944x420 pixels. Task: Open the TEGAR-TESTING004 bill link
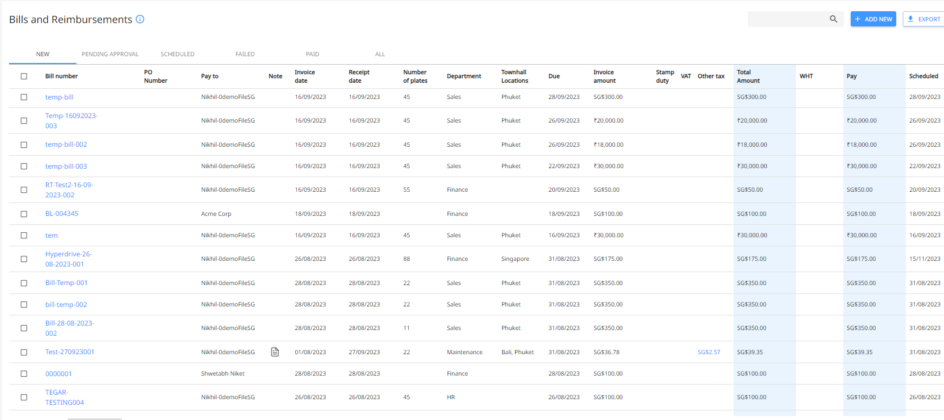click(x=64, y=397)
